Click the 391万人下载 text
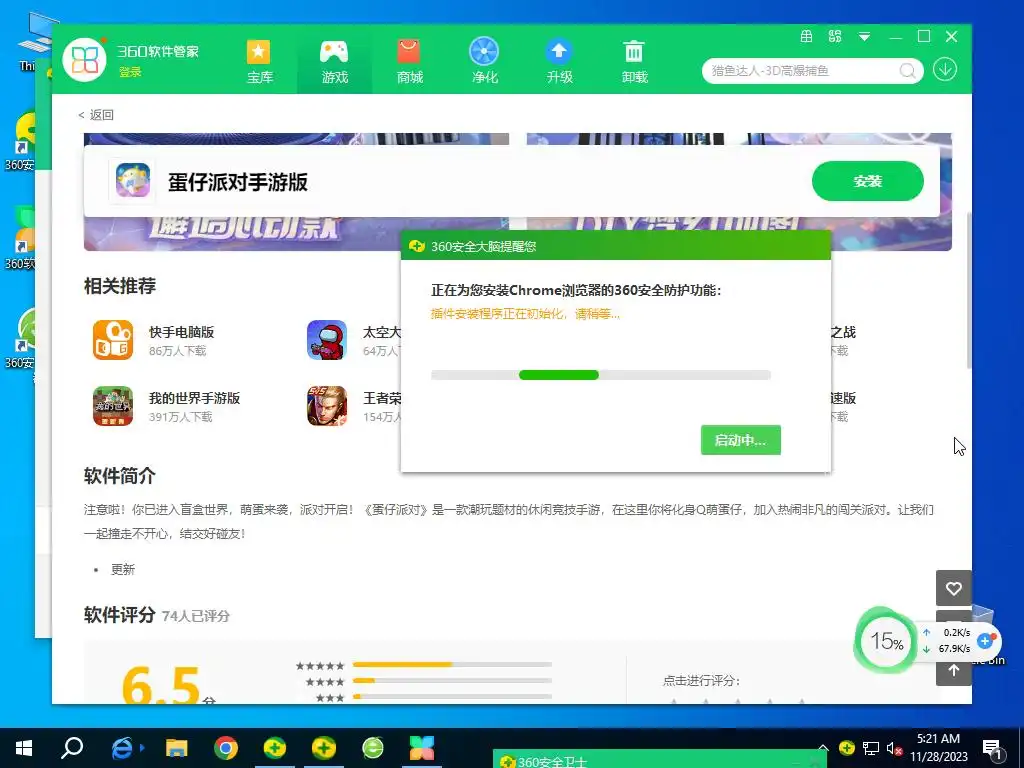The image size is (1024, 768). [x=181, y=417]
